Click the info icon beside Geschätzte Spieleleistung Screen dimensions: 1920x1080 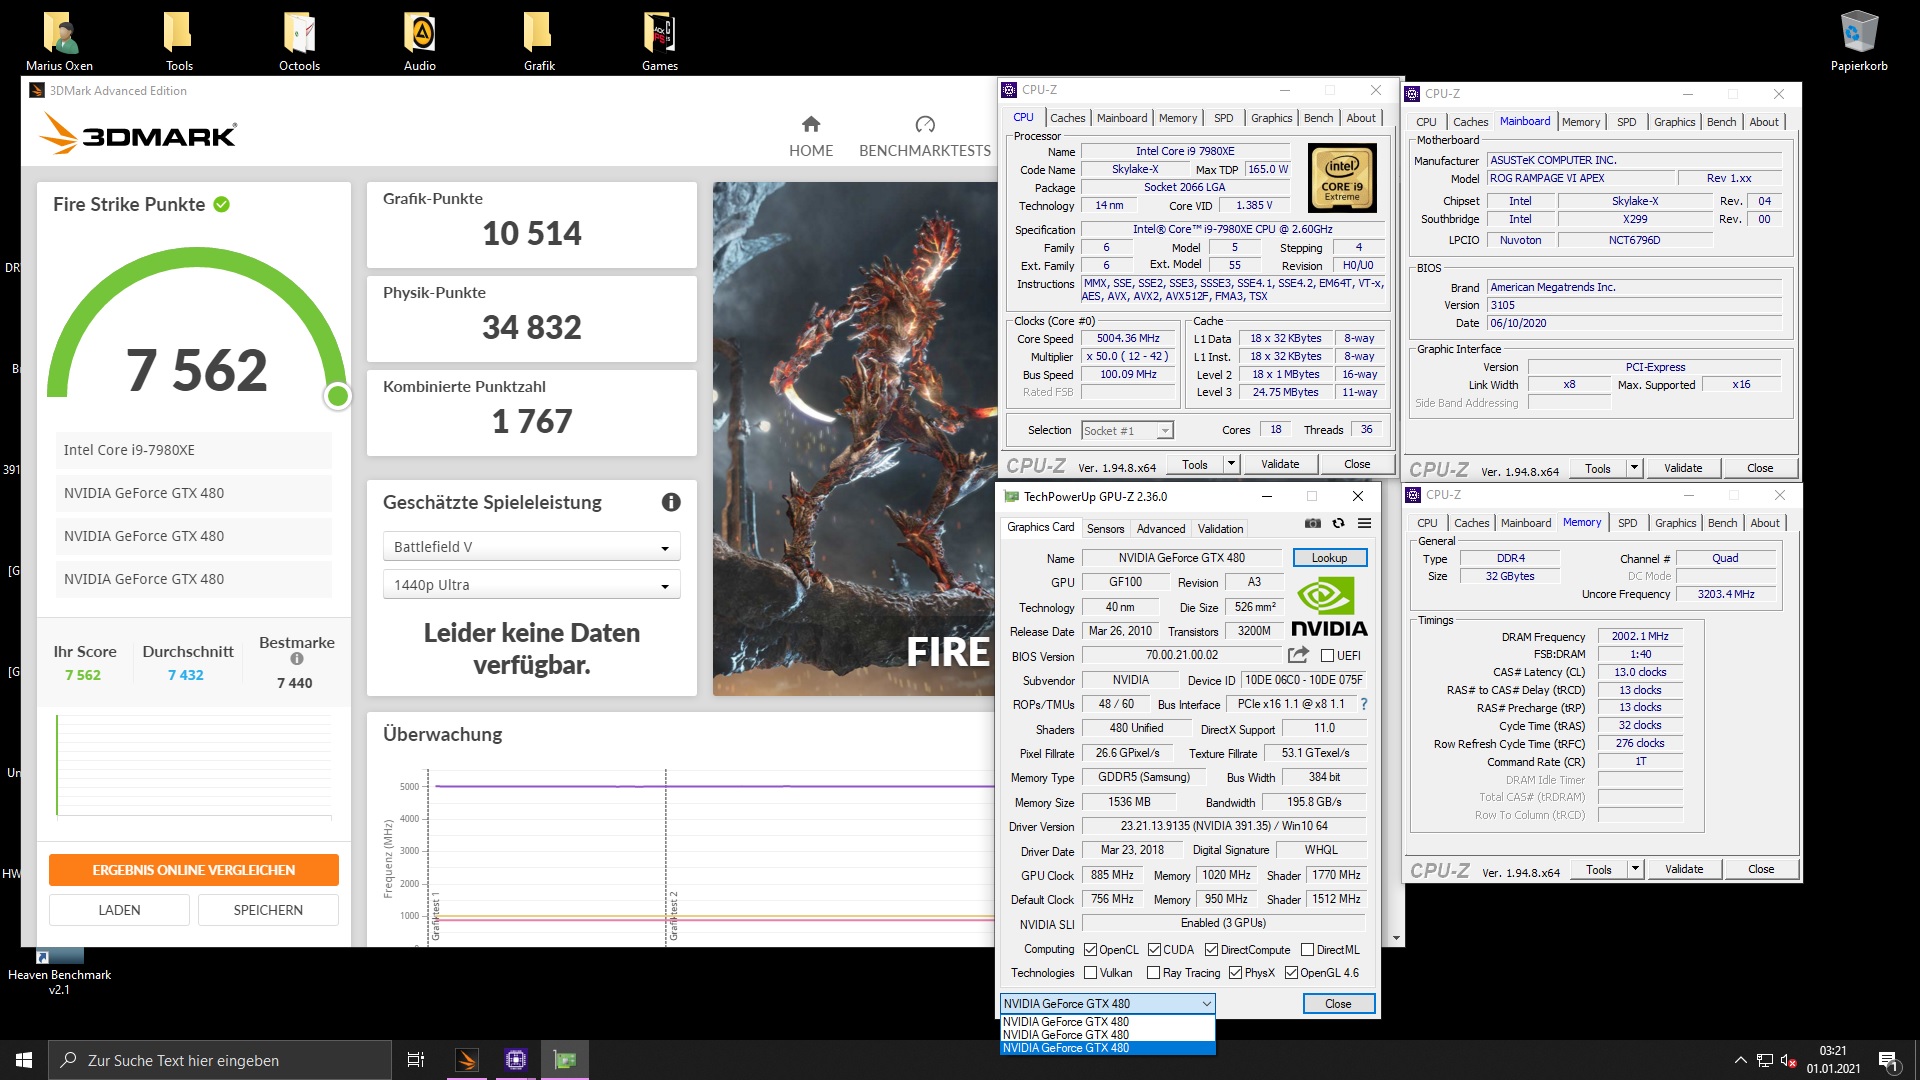pyautogui.click(x=671, y=502)
